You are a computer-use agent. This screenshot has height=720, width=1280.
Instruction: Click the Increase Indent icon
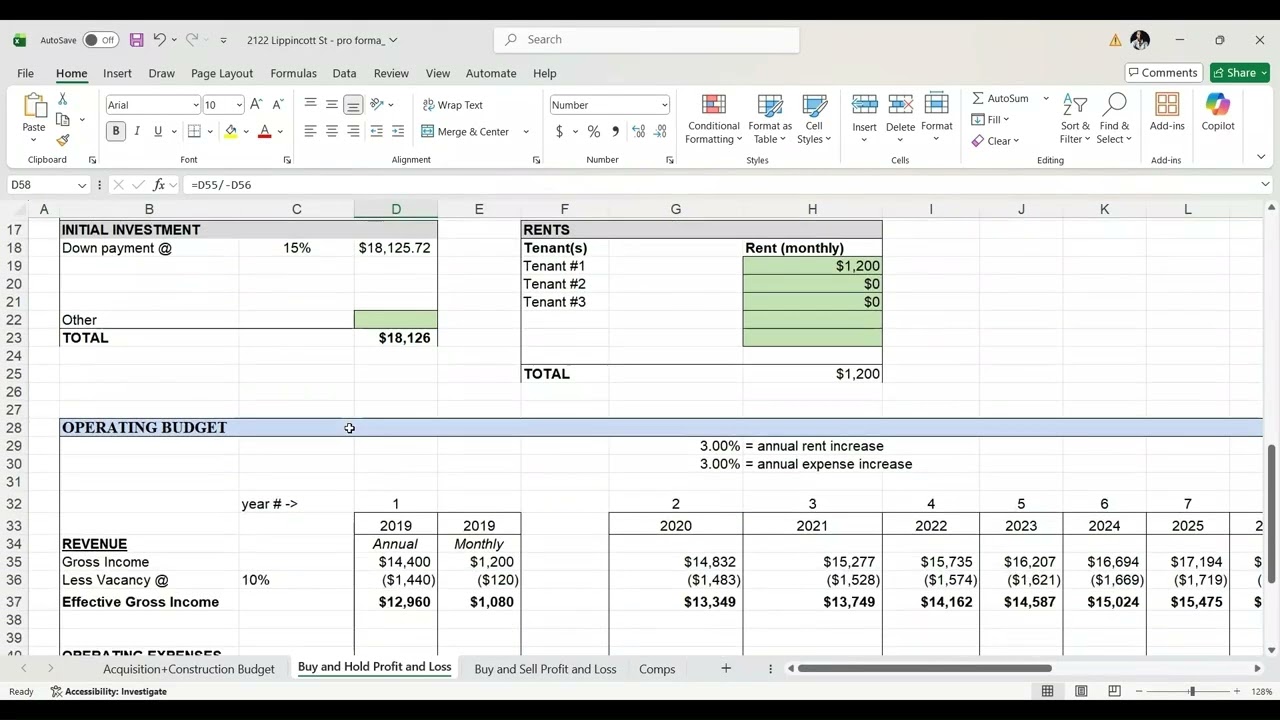click(398, 132)
